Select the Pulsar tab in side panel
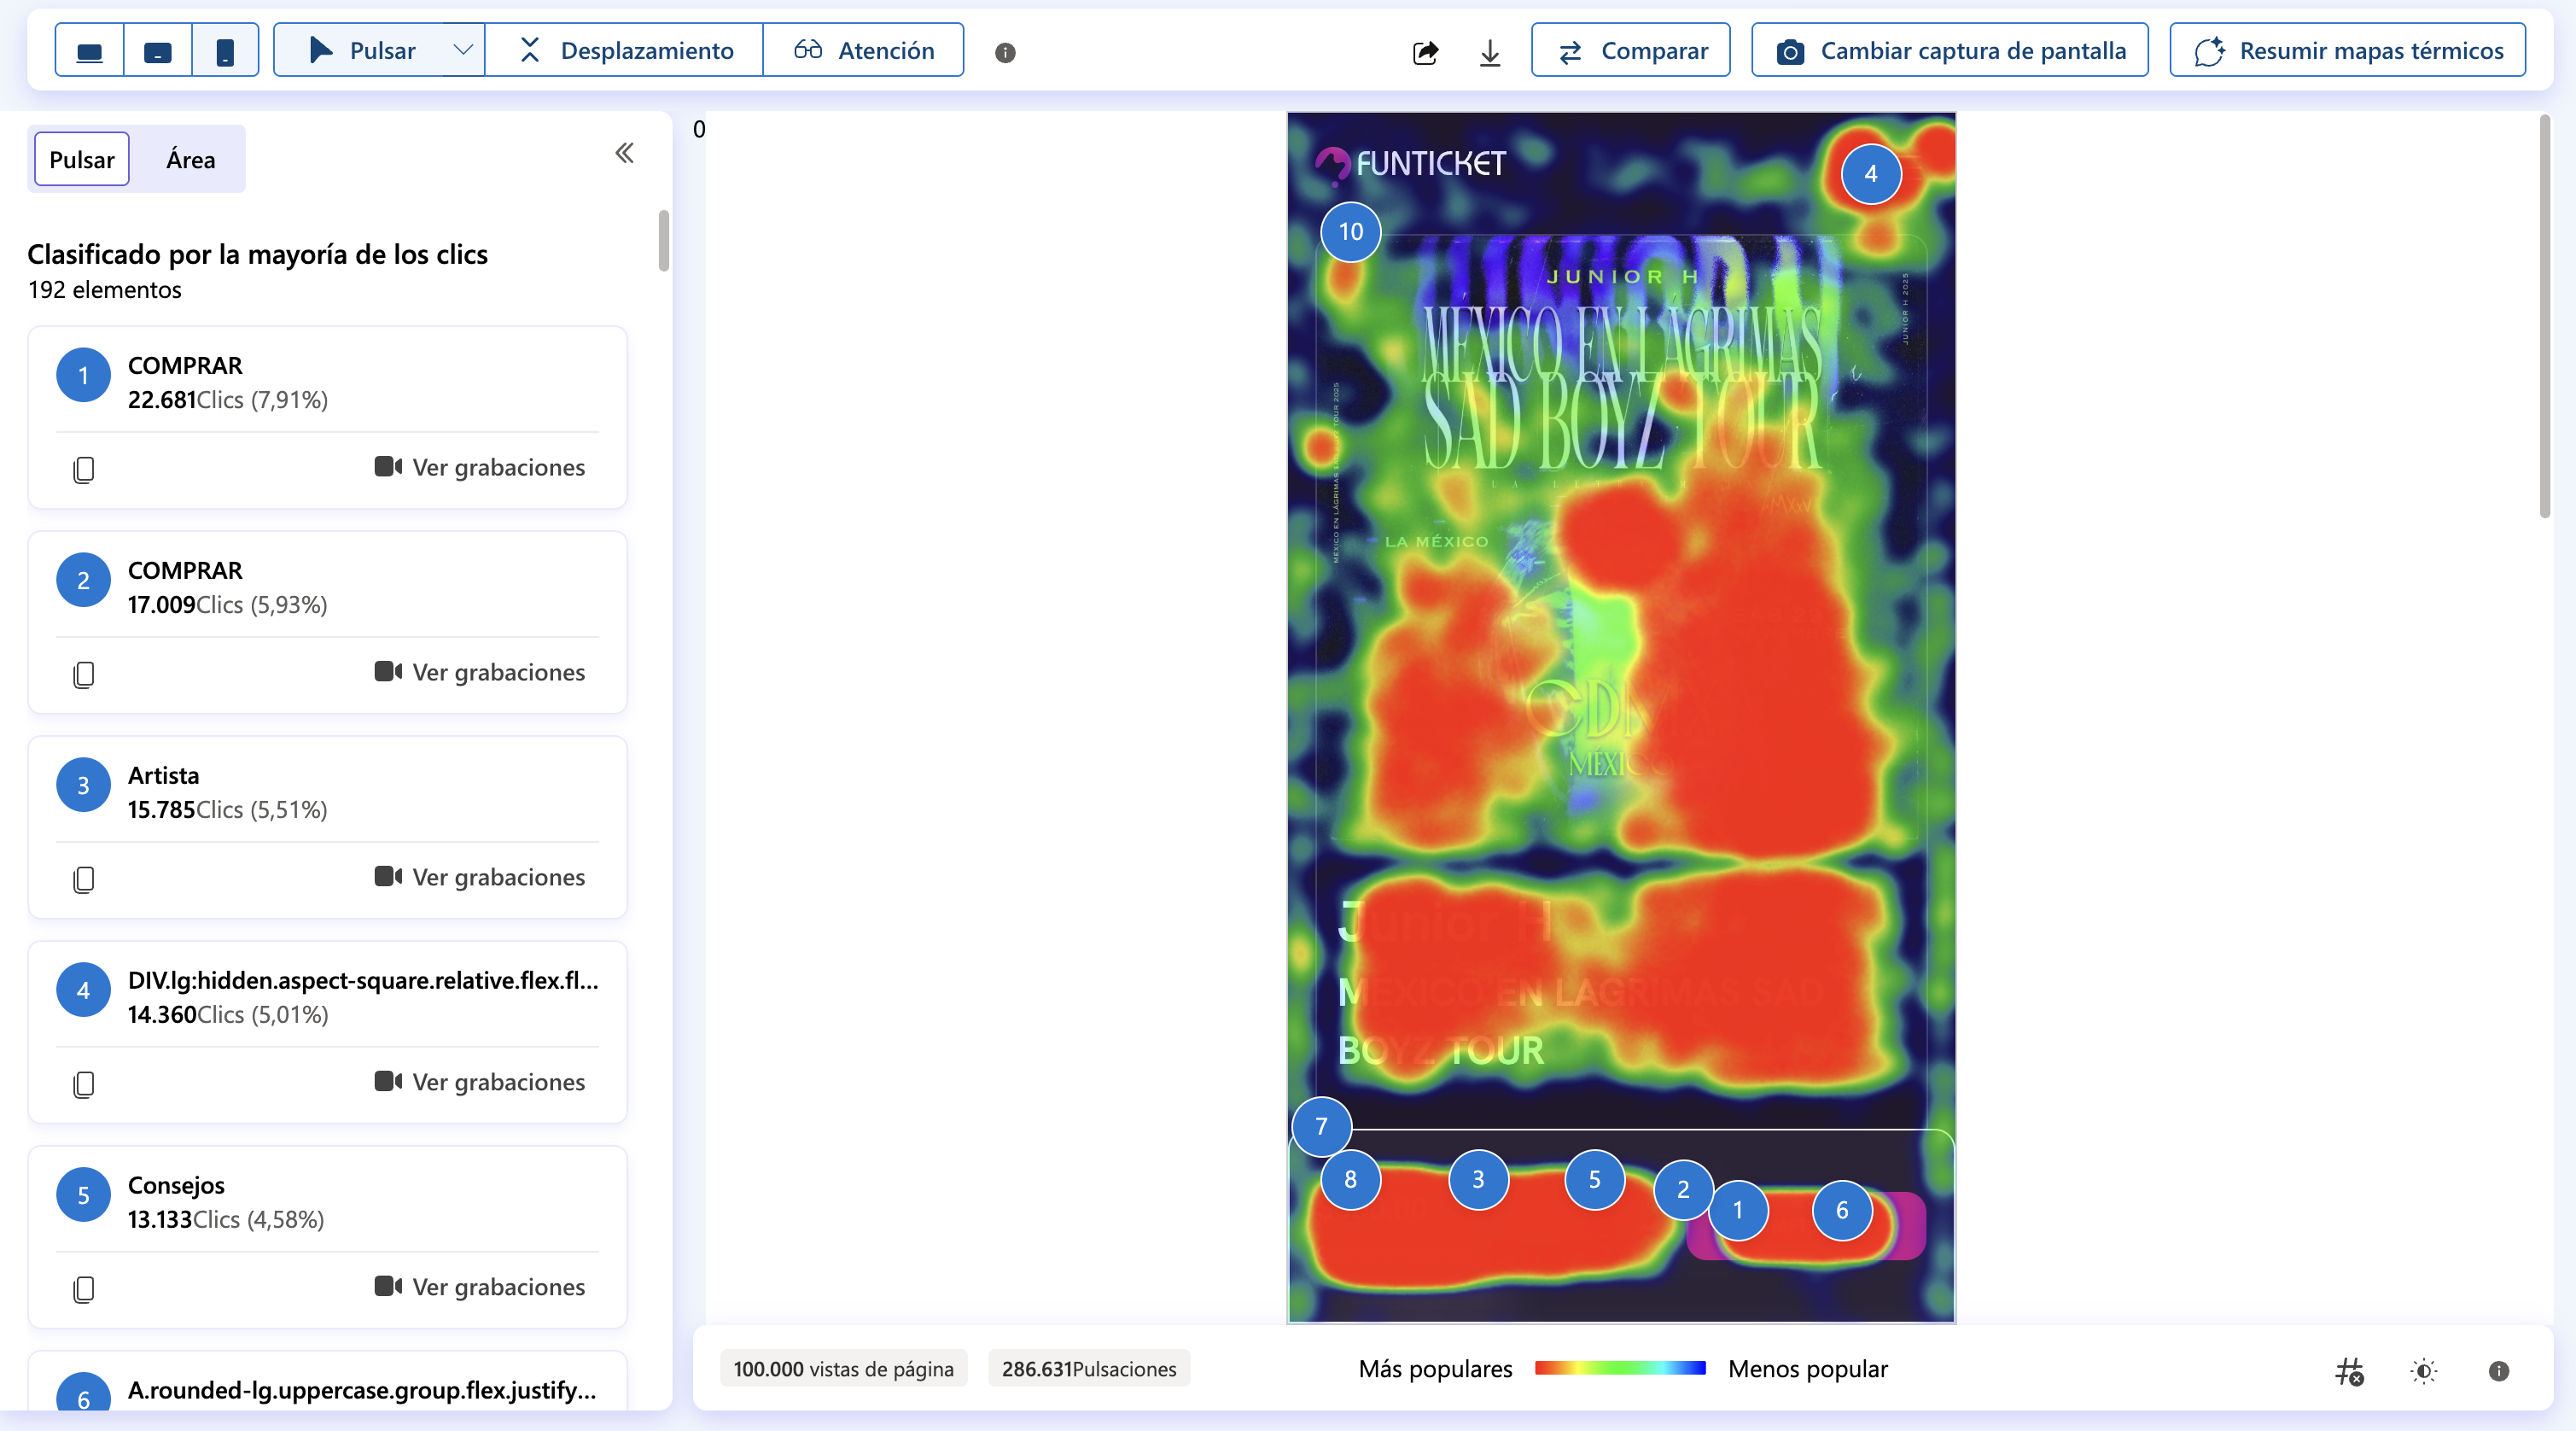This screenshot has height=1431, width=2576. (81, 159)
